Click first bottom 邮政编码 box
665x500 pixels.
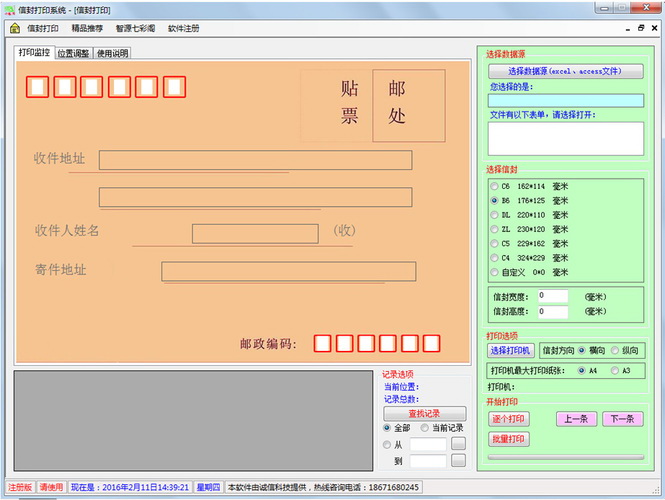[322, 344]
